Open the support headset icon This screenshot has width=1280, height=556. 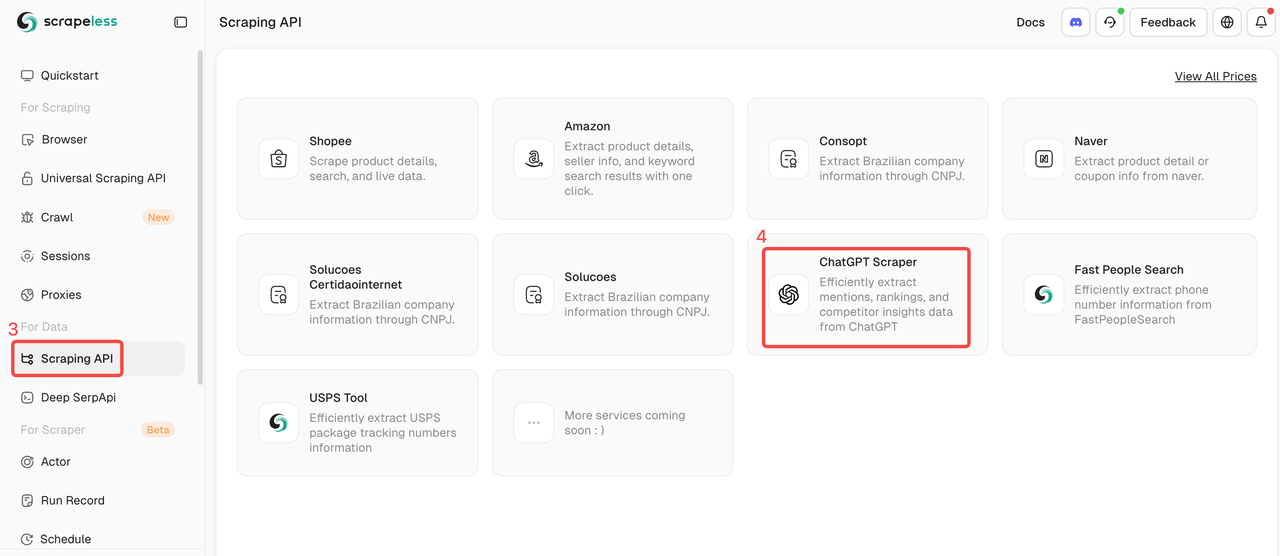pyautogui.click(x=1110, y=22)
